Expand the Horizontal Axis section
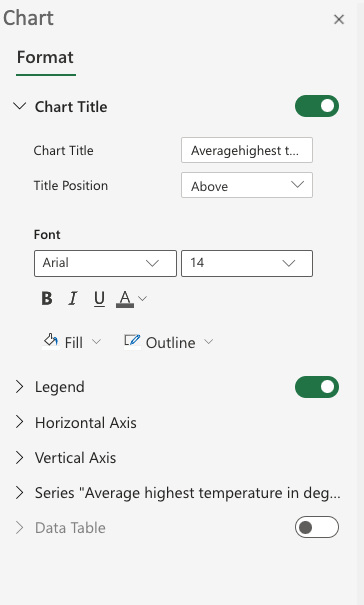This screenshot has height=605, width=364. click(x=76, y=422)
